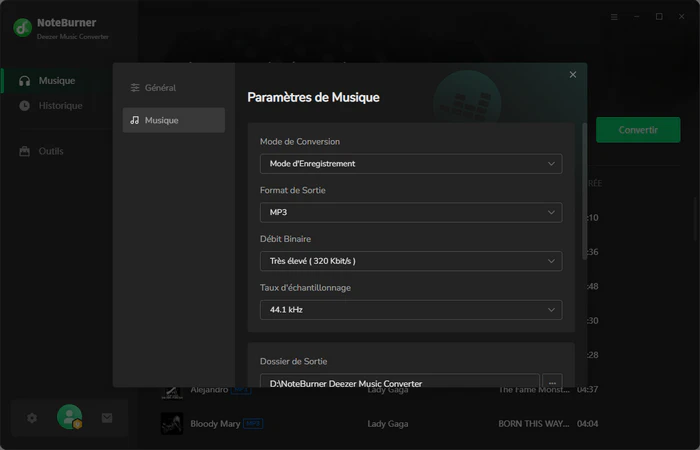Screen dimensions: 700x450
Task: Click the NoteBurner logo icon
Action: click(x=22, y=28)
